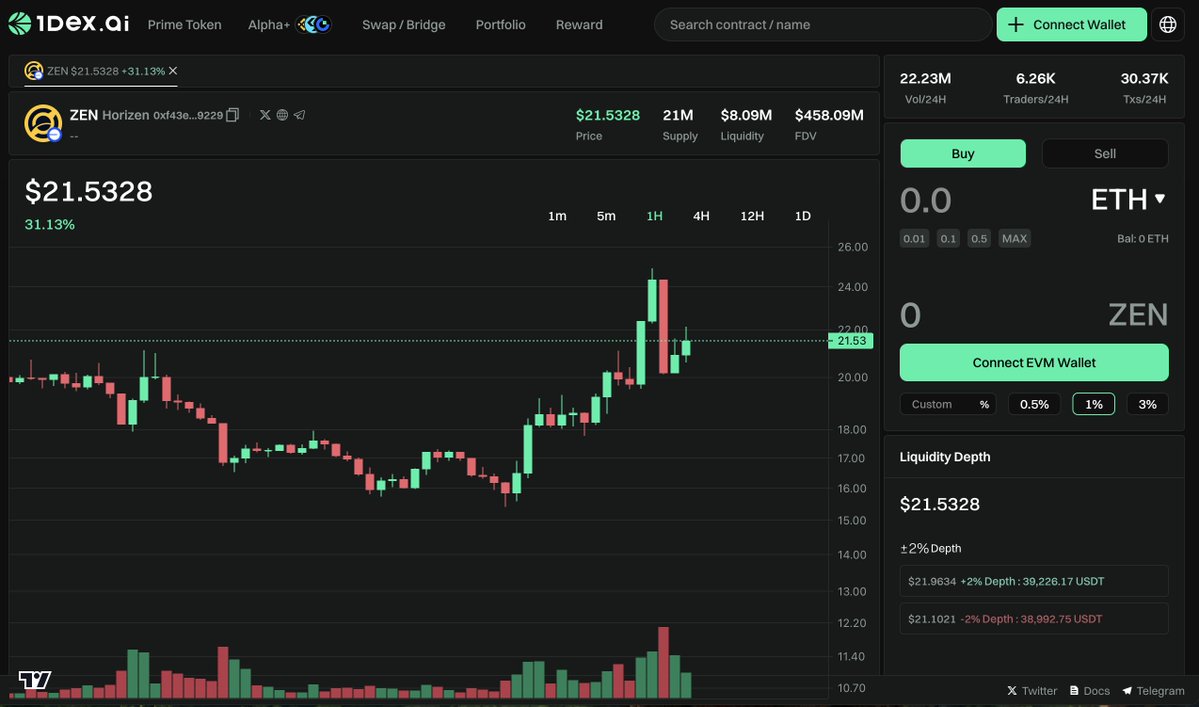This screenshot has width=1199, height=707.
Task: Click the search contract/name field
Action: coord(822,24)
